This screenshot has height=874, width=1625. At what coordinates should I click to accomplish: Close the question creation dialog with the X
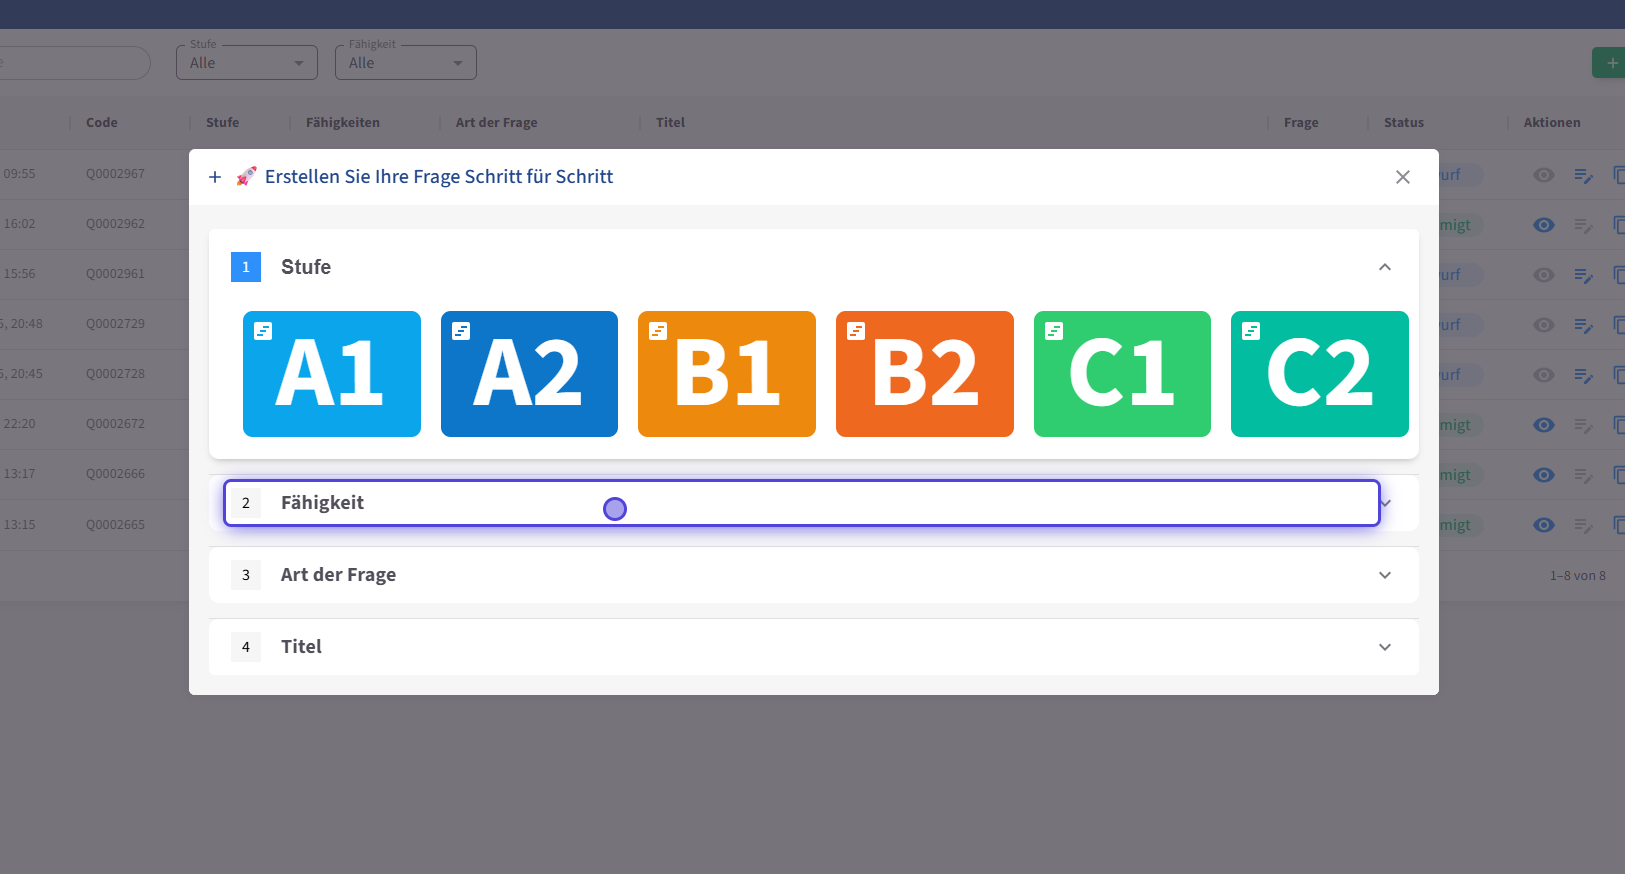coord(1402,177)
